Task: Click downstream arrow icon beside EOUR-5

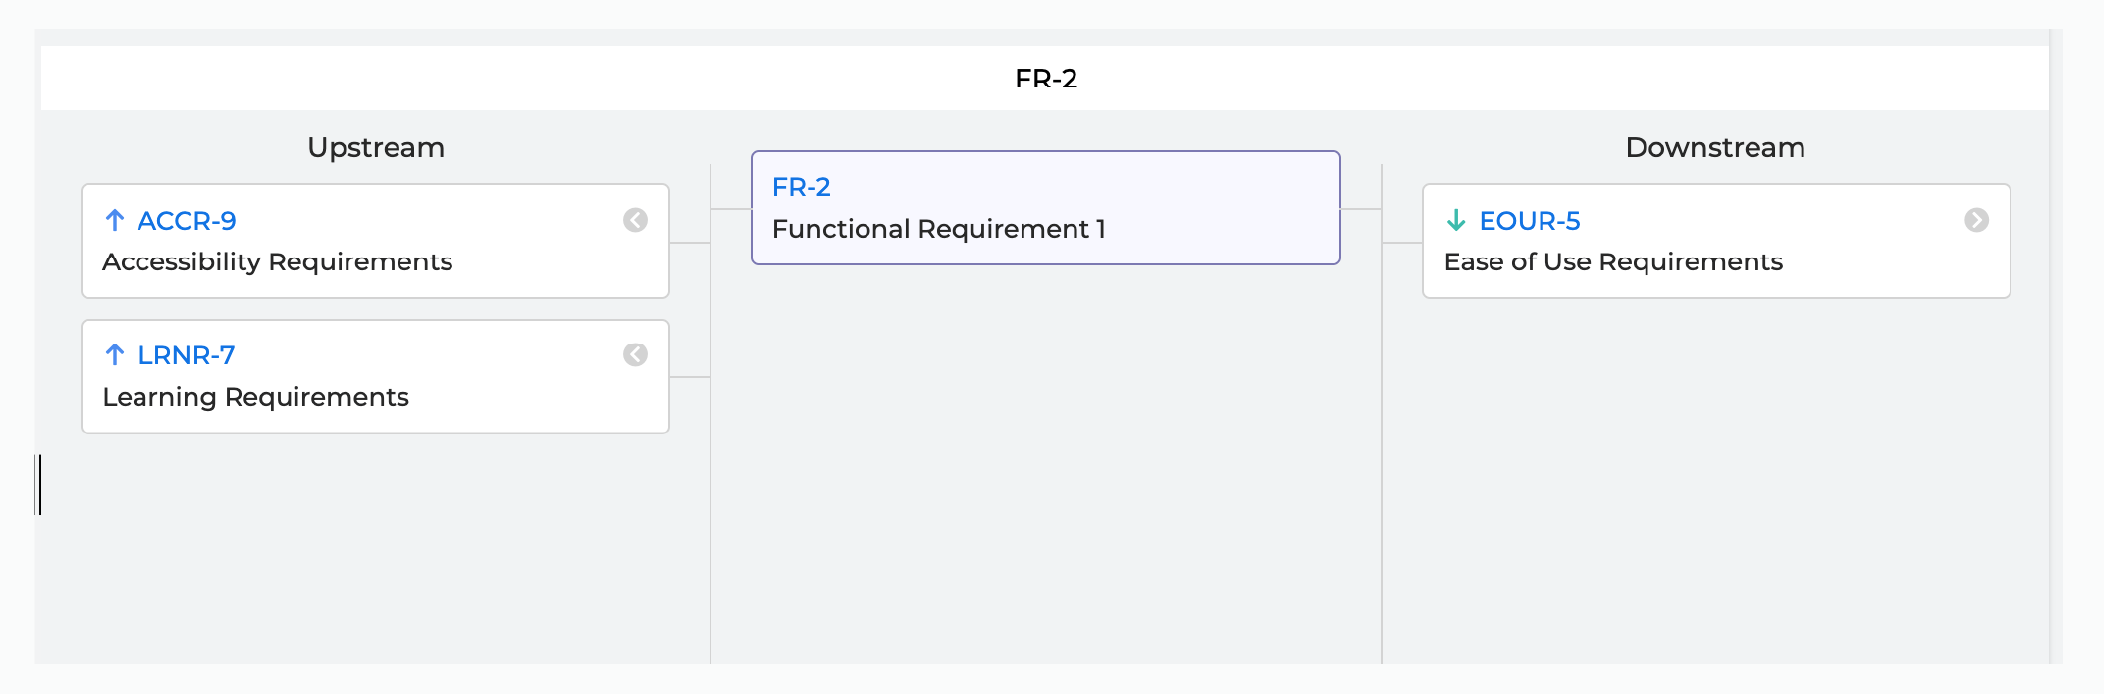Action: (x=1456, y=220)
